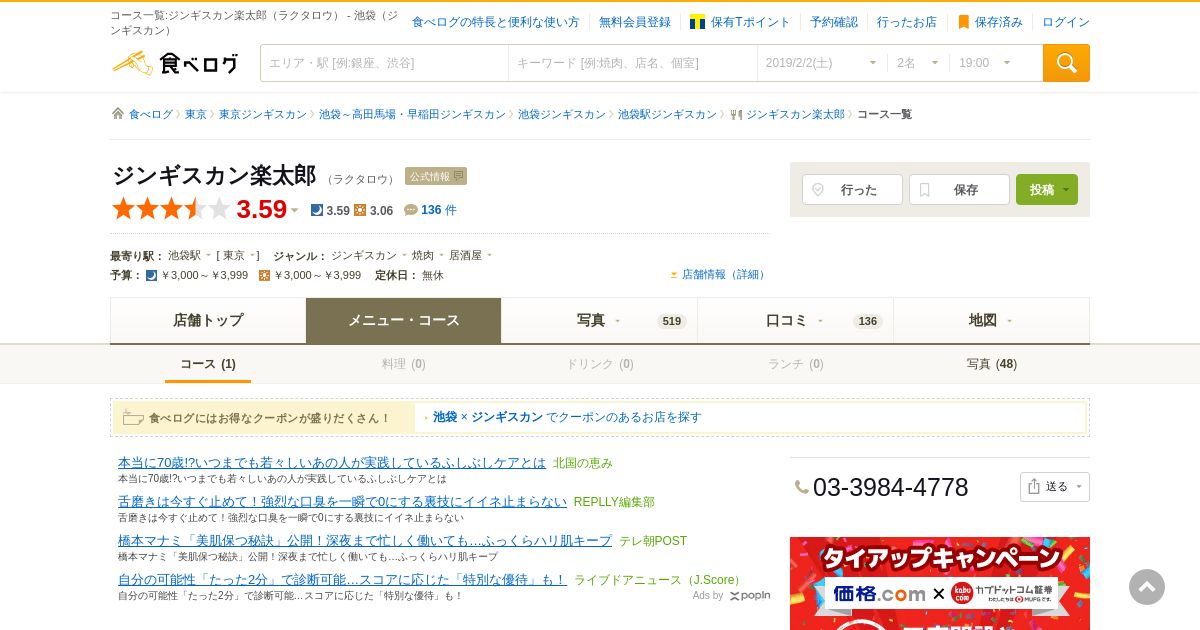Viewport: 1200px width, 630px height.
Task: Select the 写真 (48) sub-tab
Action: (992, 364)
